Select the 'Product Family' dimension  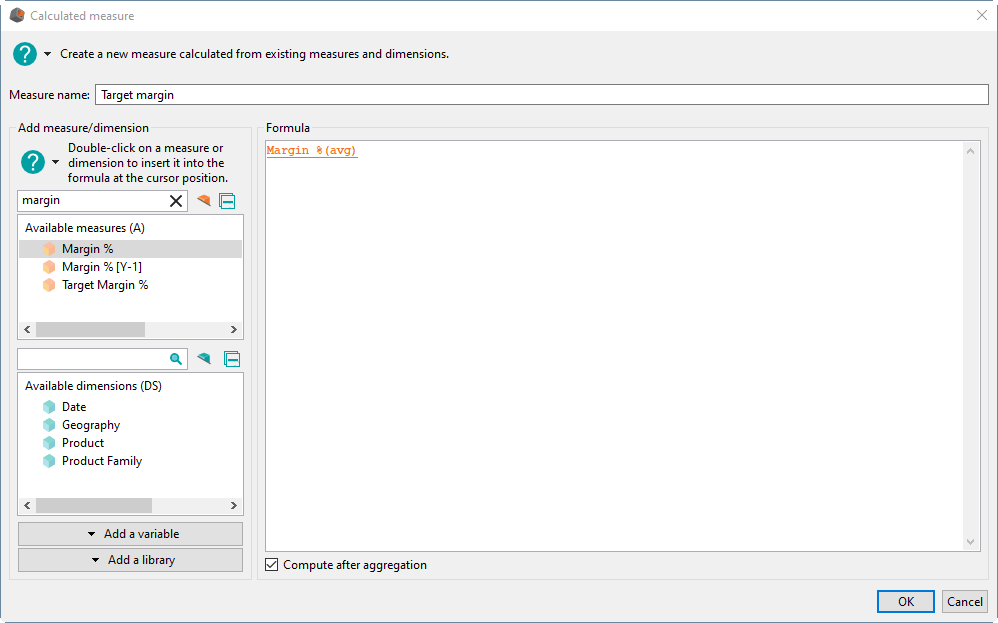point(102,461)
